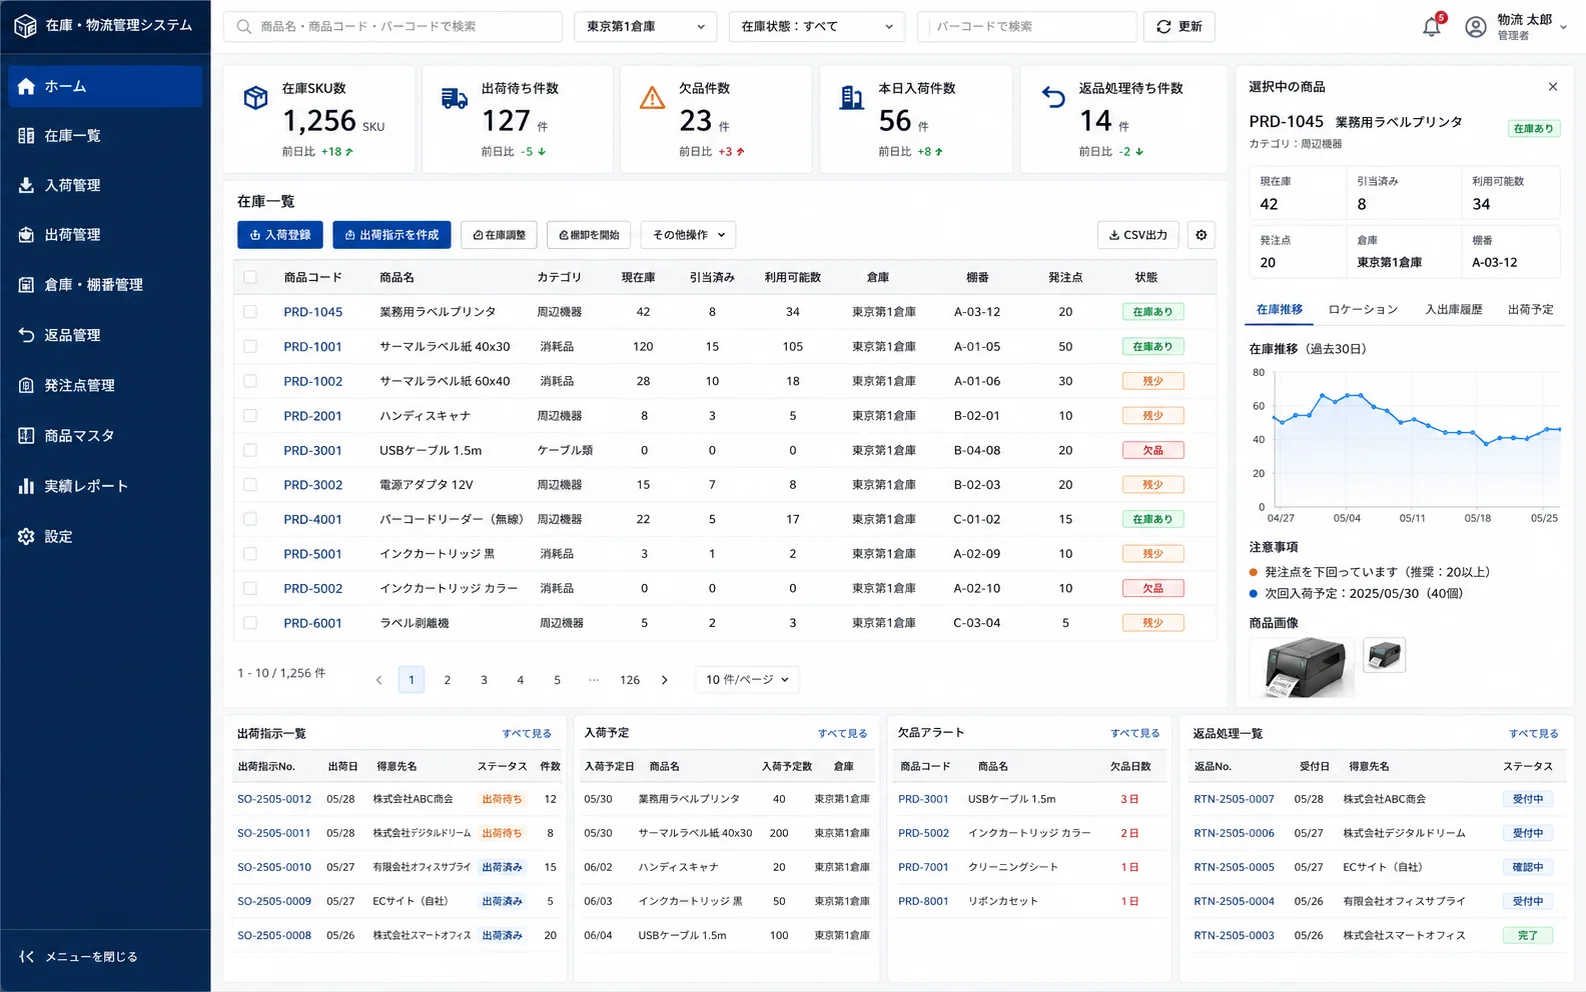Click the CSV出力 button
This screenshot has height=992, width=1586.
pos(1138,235)
